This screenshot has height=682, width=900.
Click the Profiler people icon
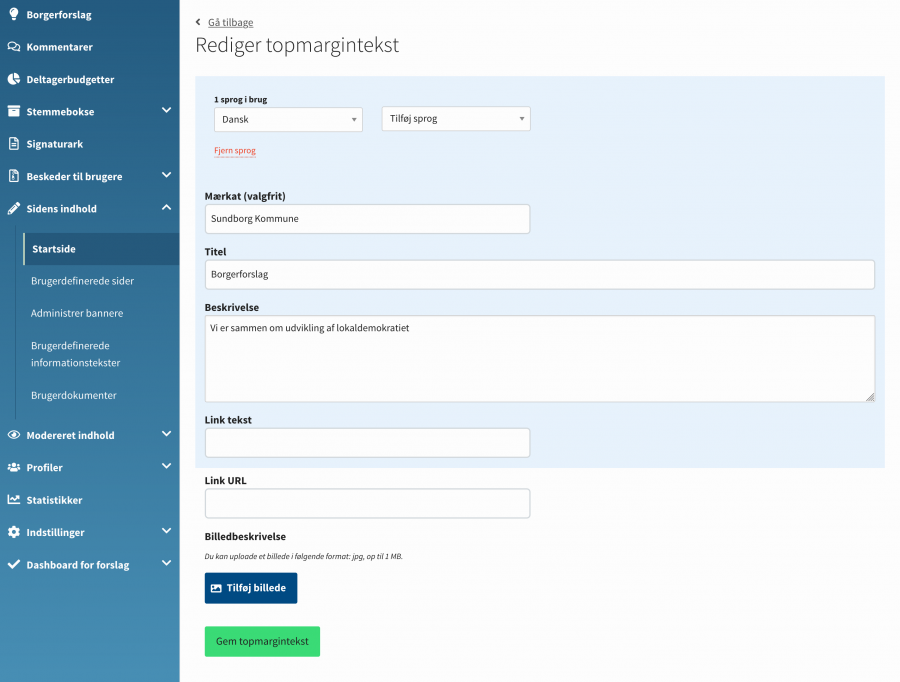point(13,467)
